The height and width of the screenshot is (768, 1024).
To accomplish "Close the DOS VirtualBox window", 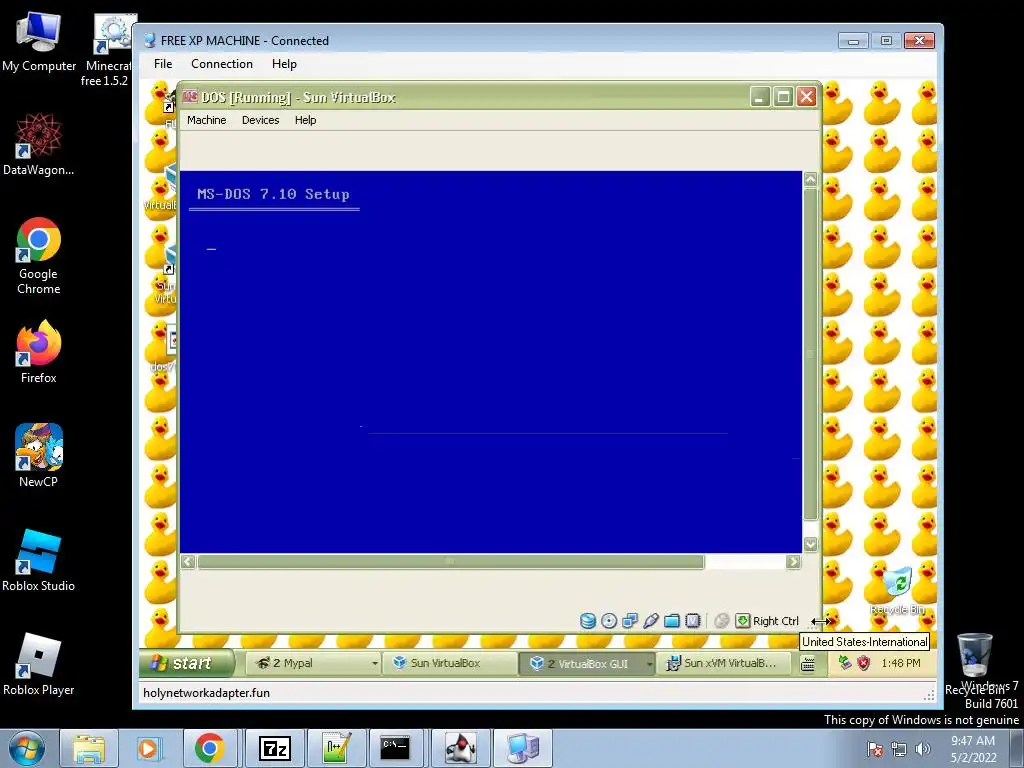I will (807, 97).
